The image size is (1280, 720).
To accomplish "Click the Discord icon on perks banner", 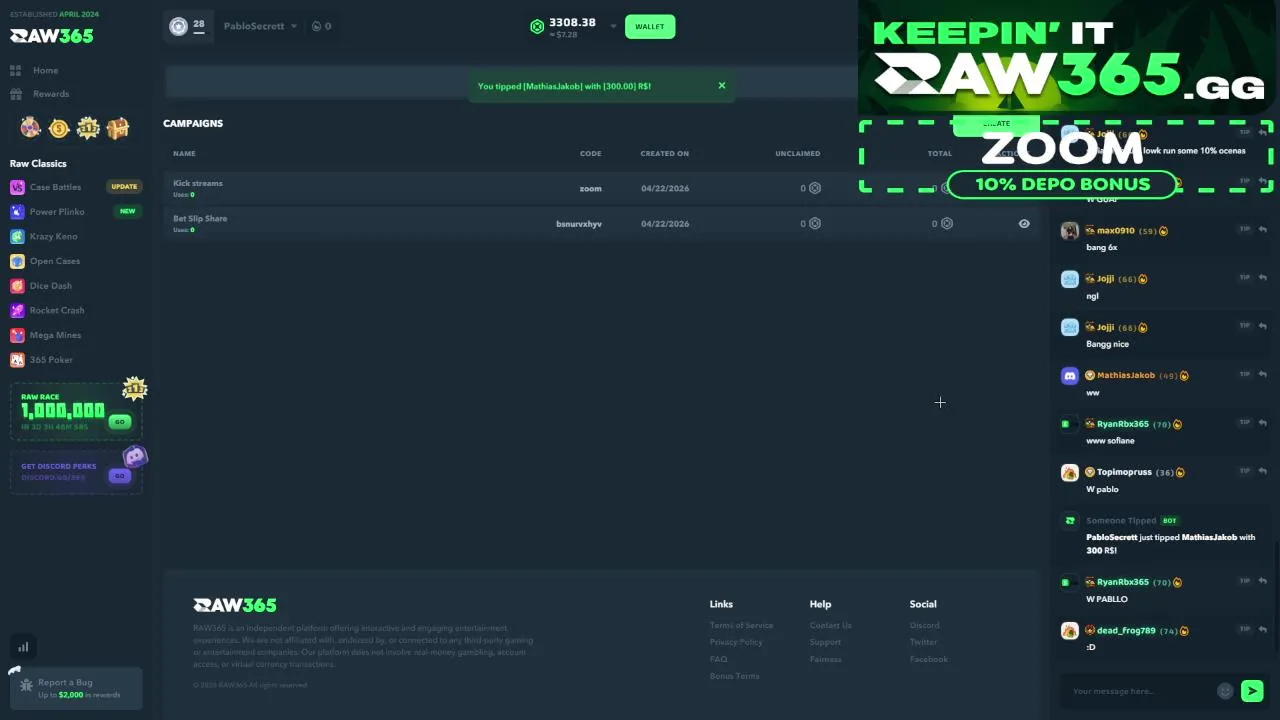I will click(x=135, y=457).
